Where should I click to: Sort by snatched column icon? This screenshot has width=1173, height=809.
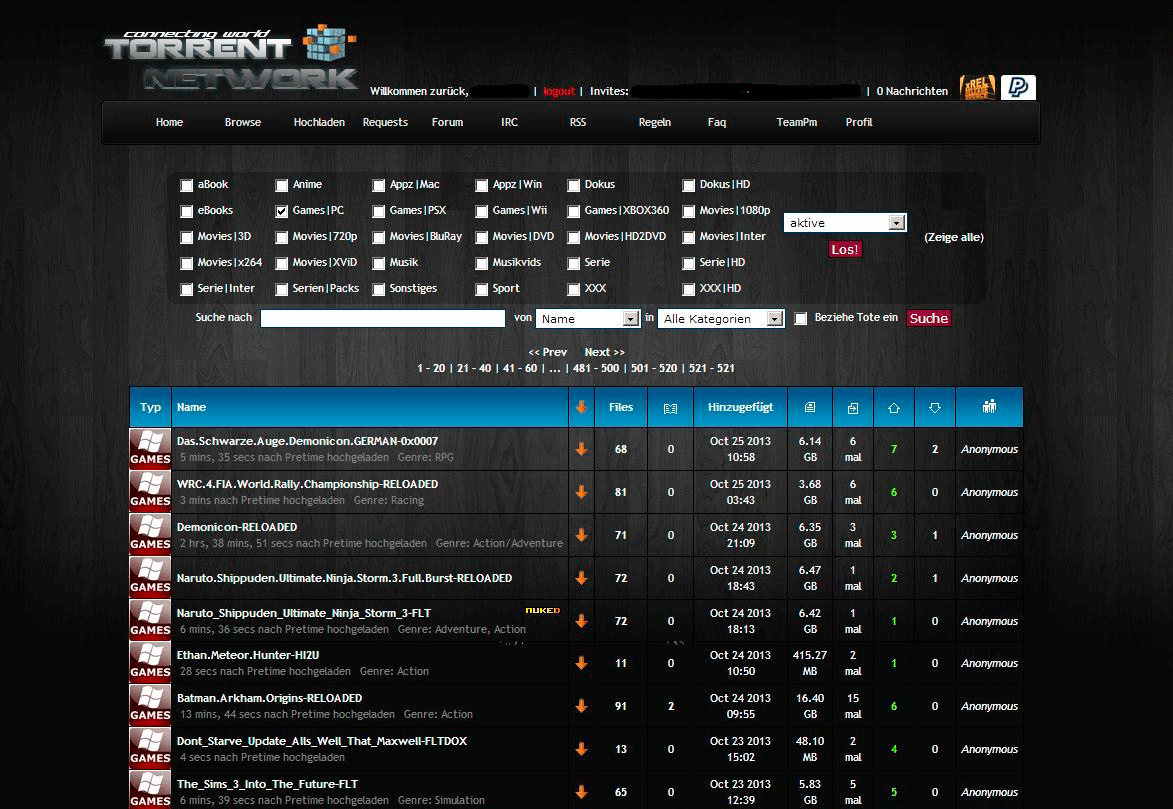pyautogui.click(x=853, y=408)
